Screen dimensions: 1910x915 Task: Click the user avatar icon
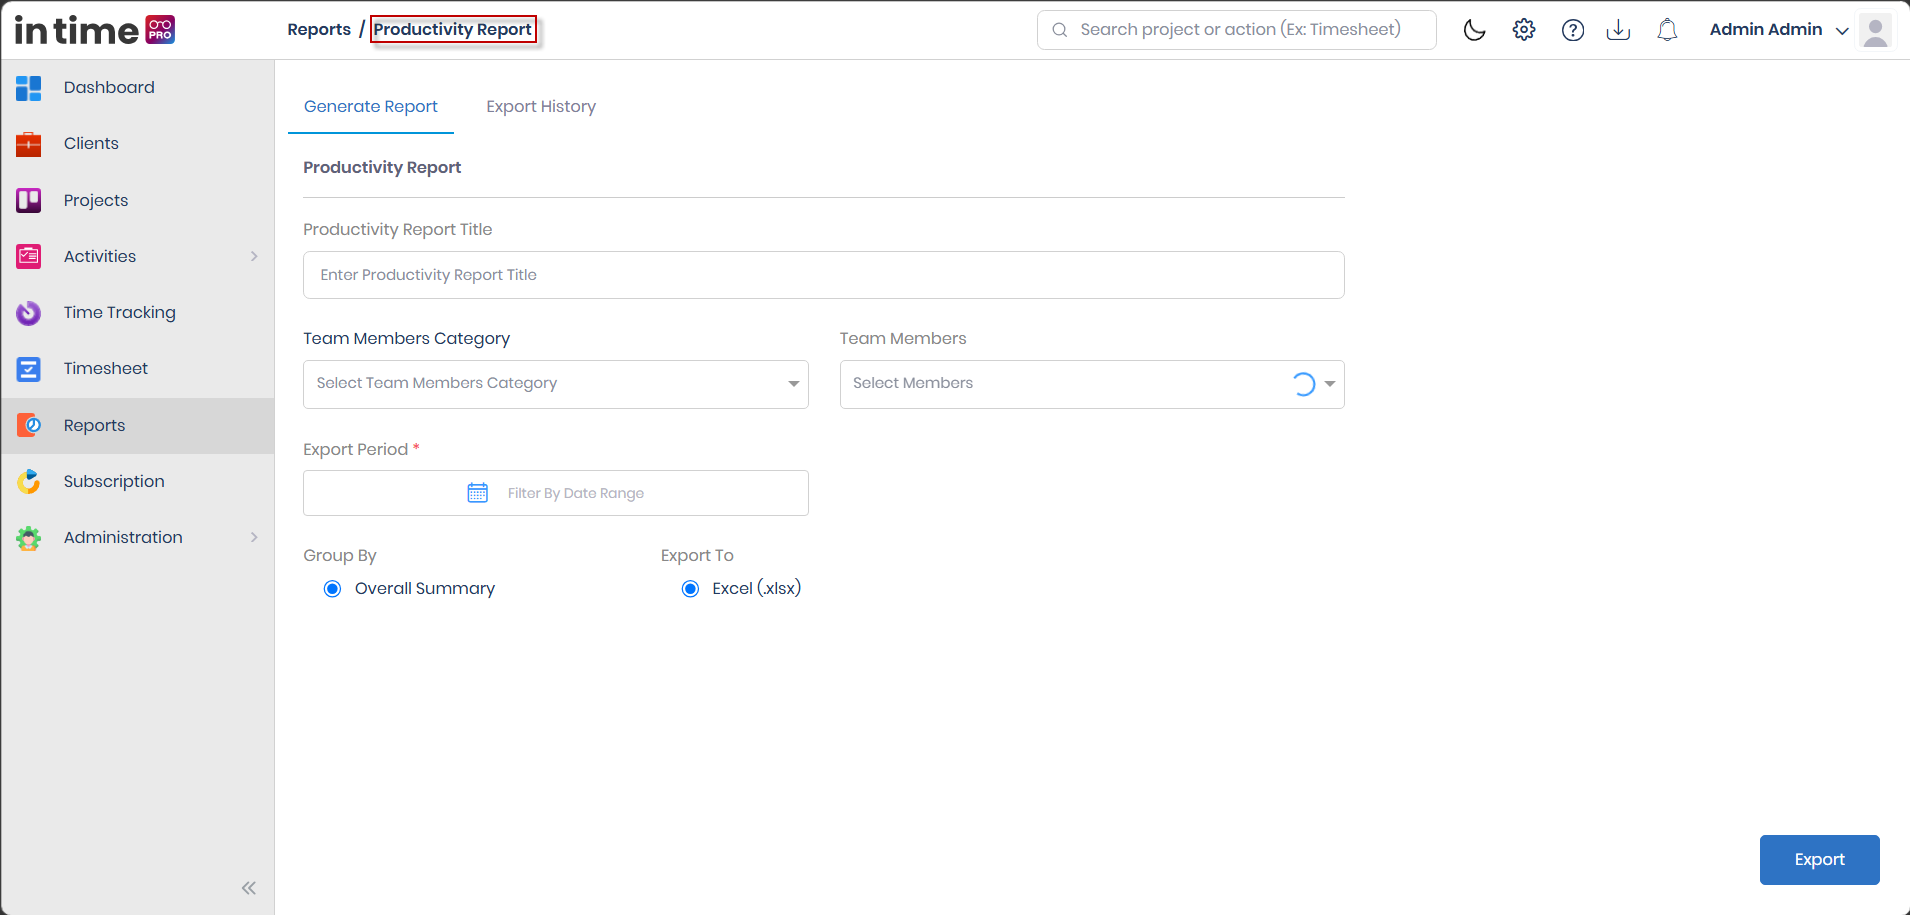pyautogui.click(x=1876, y=30)
